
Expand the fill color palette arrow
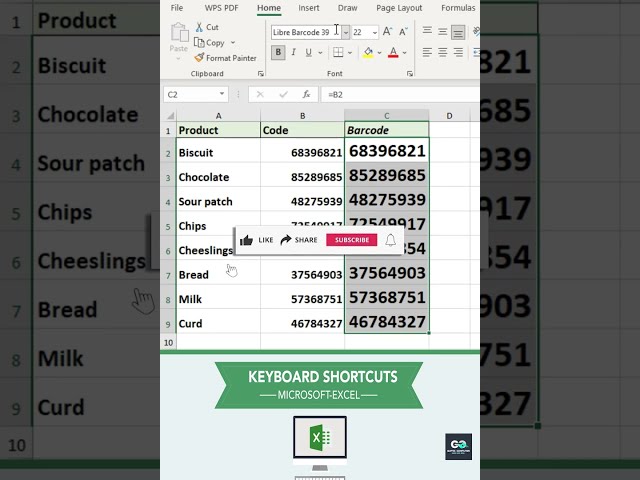point(379,52)
